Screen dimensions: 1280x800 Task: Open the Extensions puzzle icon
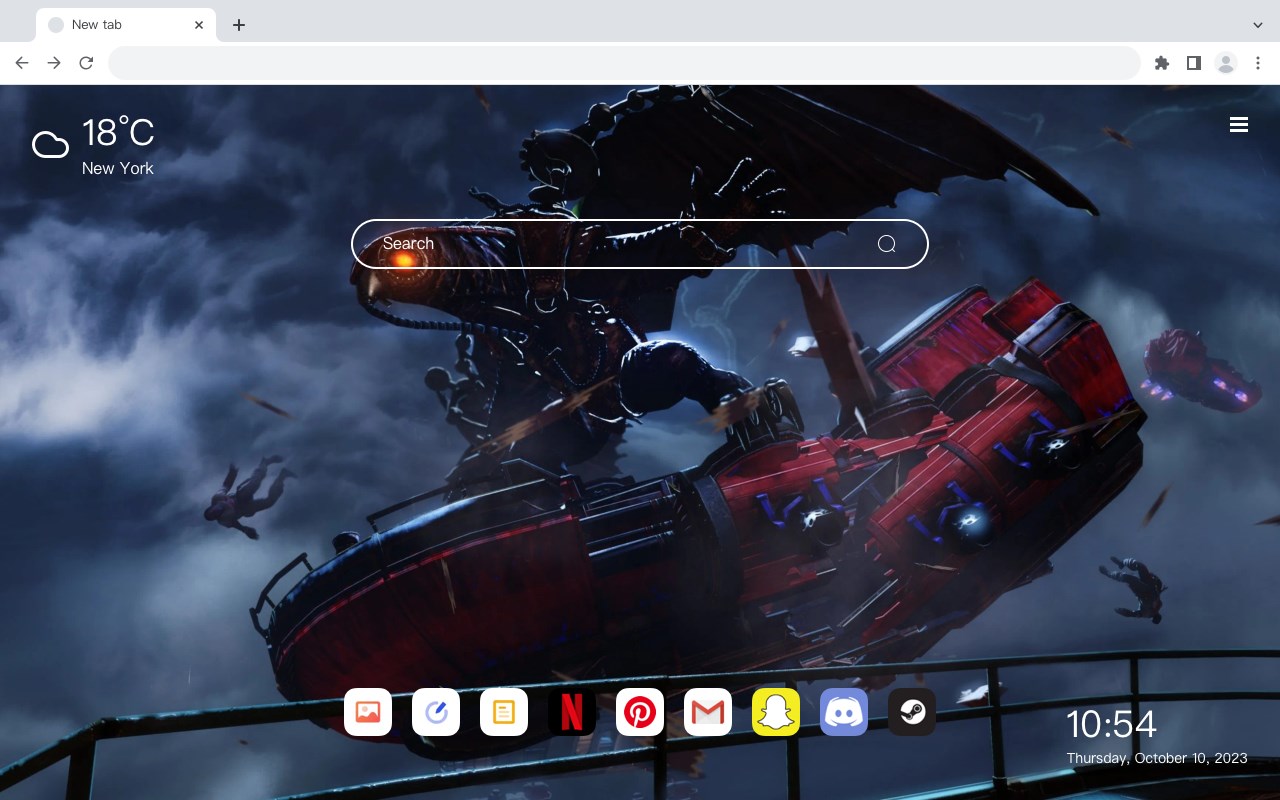1162,63
